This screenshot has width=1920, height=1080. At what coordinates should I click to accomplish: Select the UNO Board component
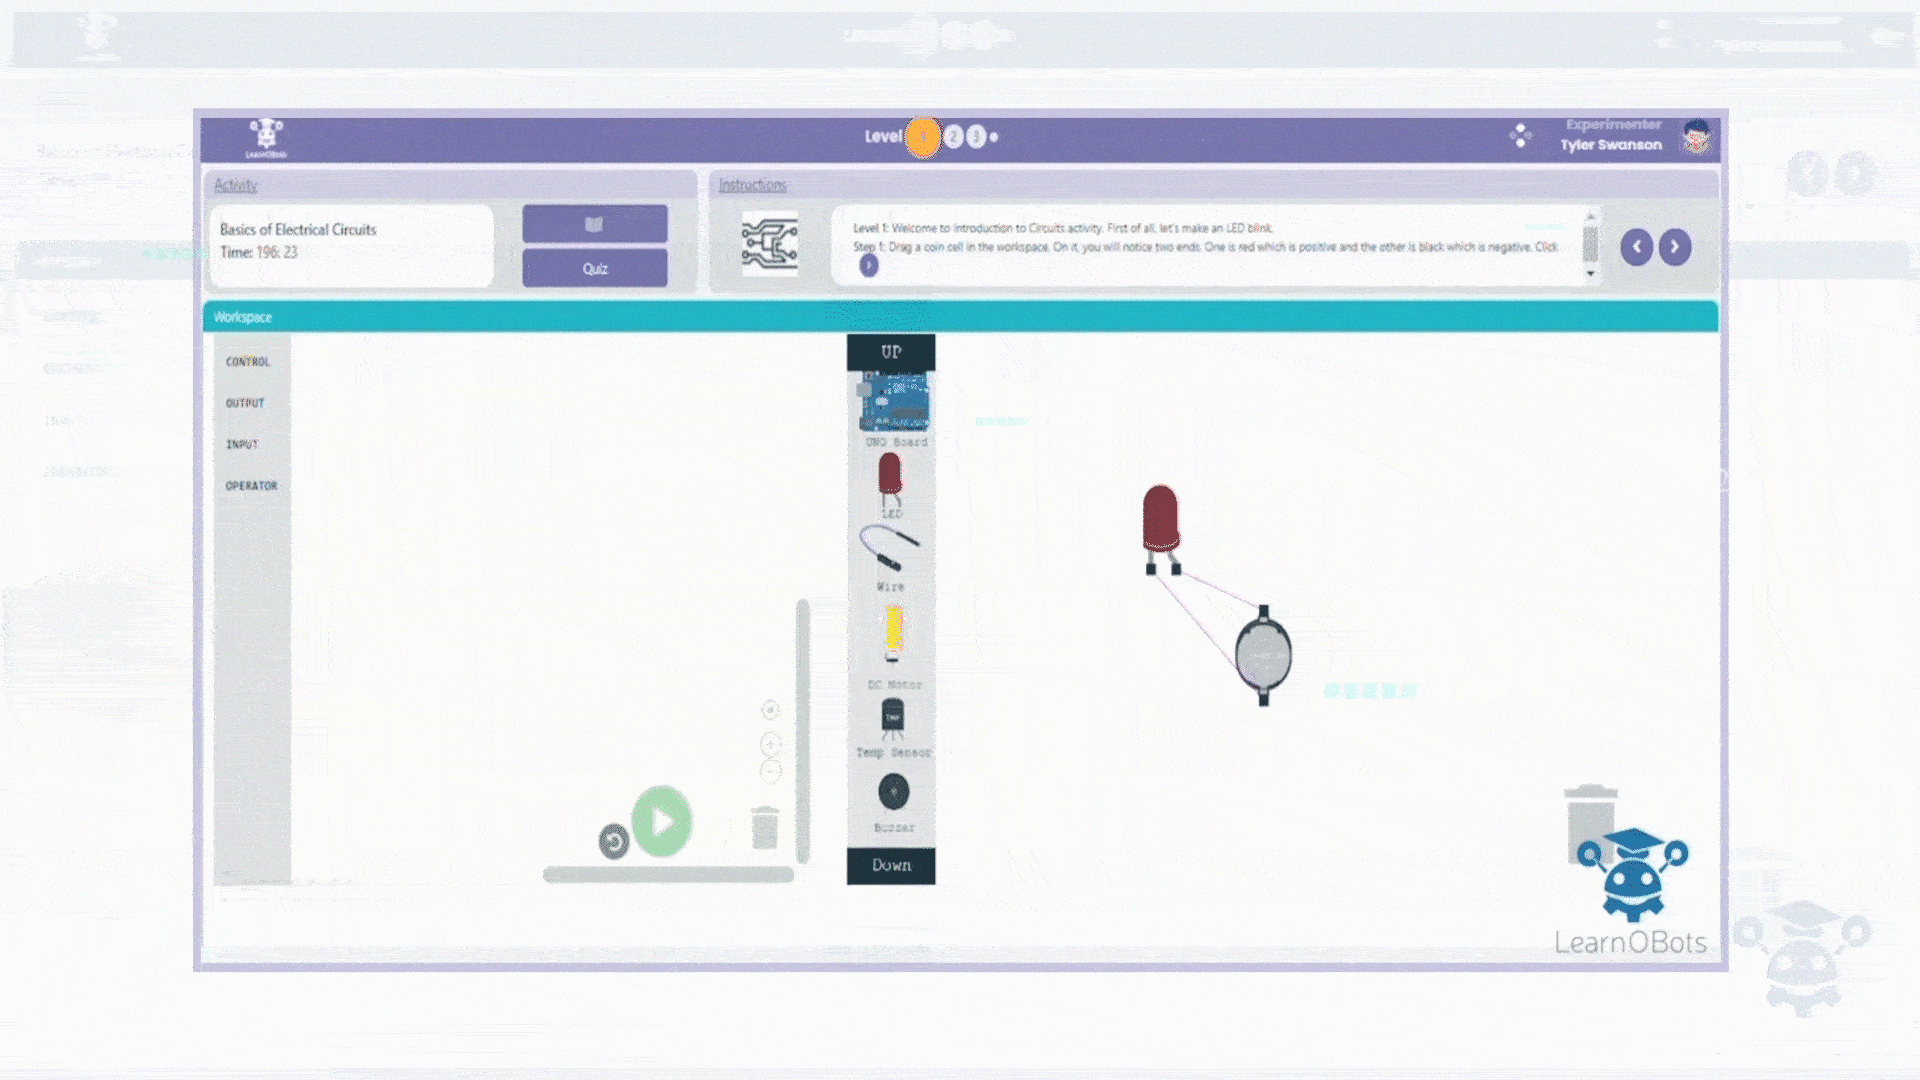894,402
